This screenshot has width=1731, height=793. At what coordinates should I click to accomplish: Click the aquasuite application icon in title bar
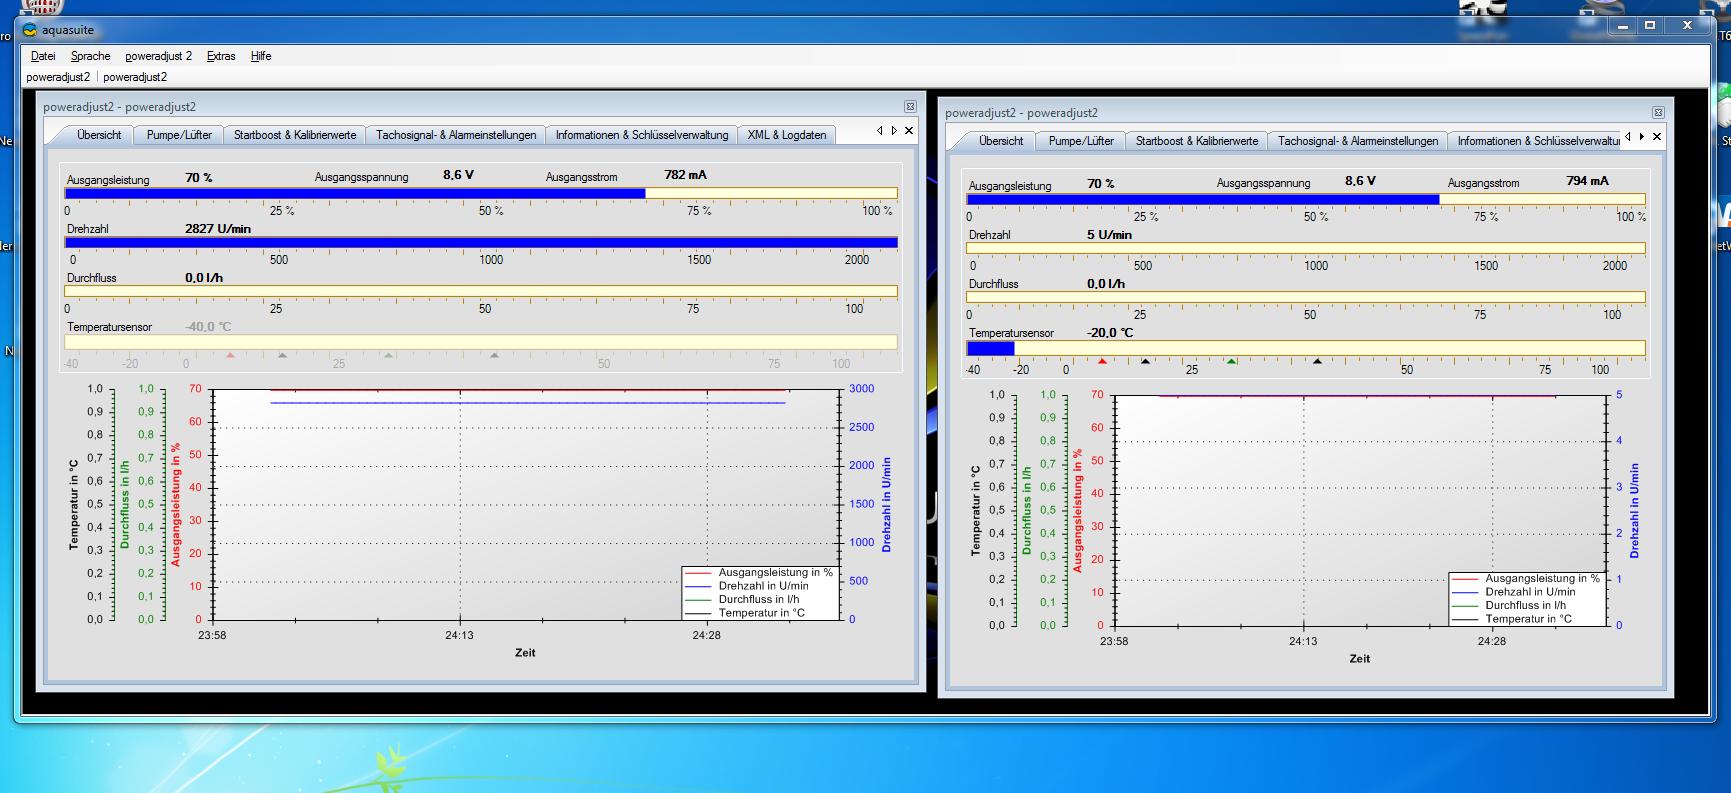(29, 30)
